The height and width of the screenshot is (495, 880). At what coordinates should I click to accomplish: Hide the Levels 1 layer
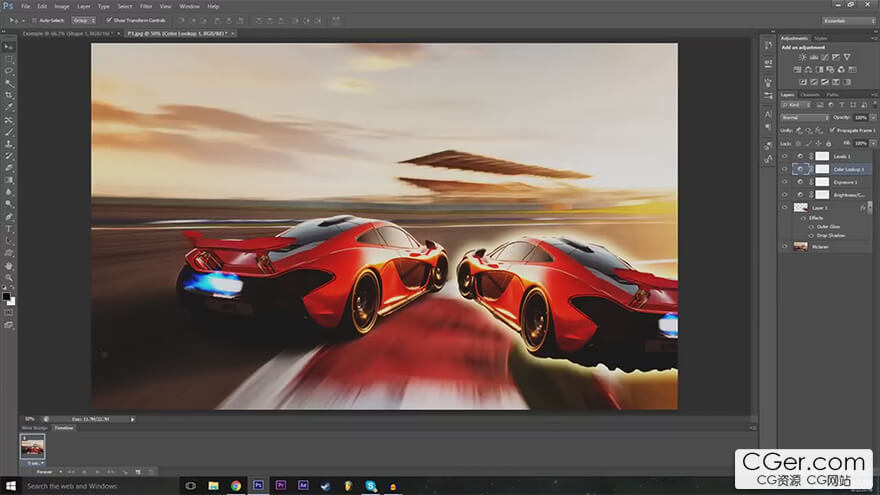point(785,156)
